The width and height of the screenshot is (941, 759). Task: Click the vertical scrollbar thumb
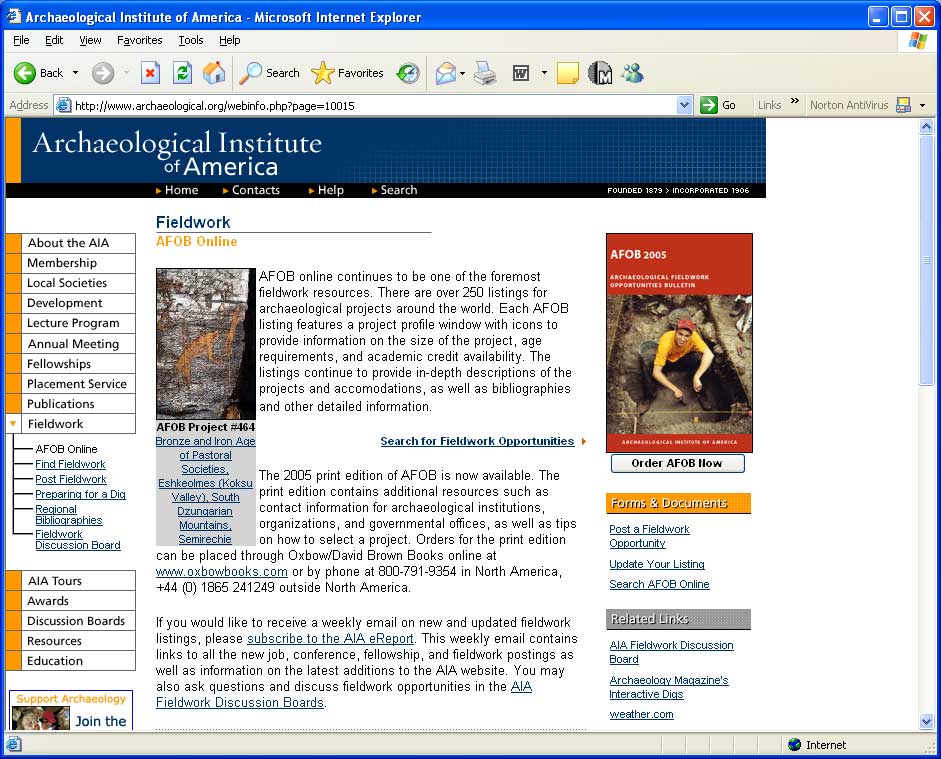927,260
